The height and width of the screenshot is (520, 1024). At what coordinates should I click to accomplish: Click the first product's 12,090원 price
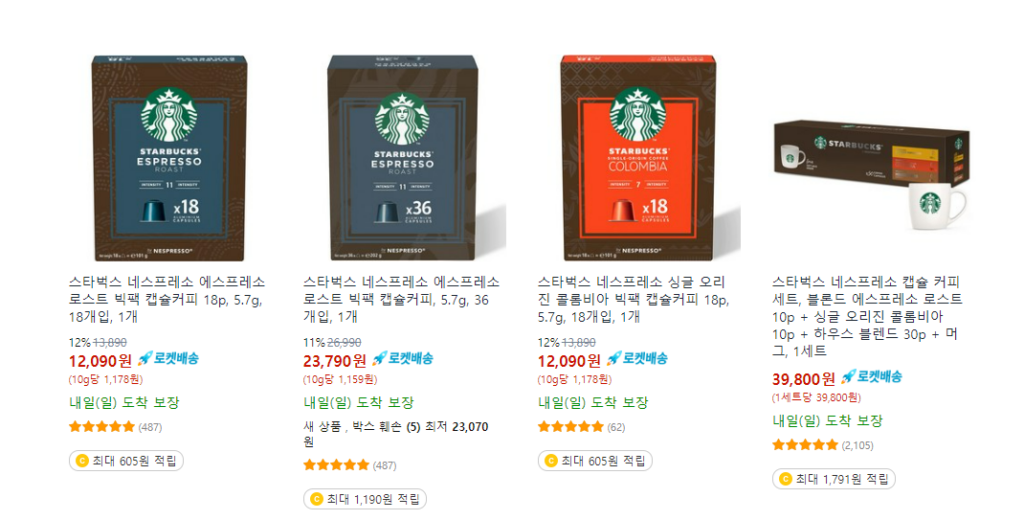click(100, 361)
